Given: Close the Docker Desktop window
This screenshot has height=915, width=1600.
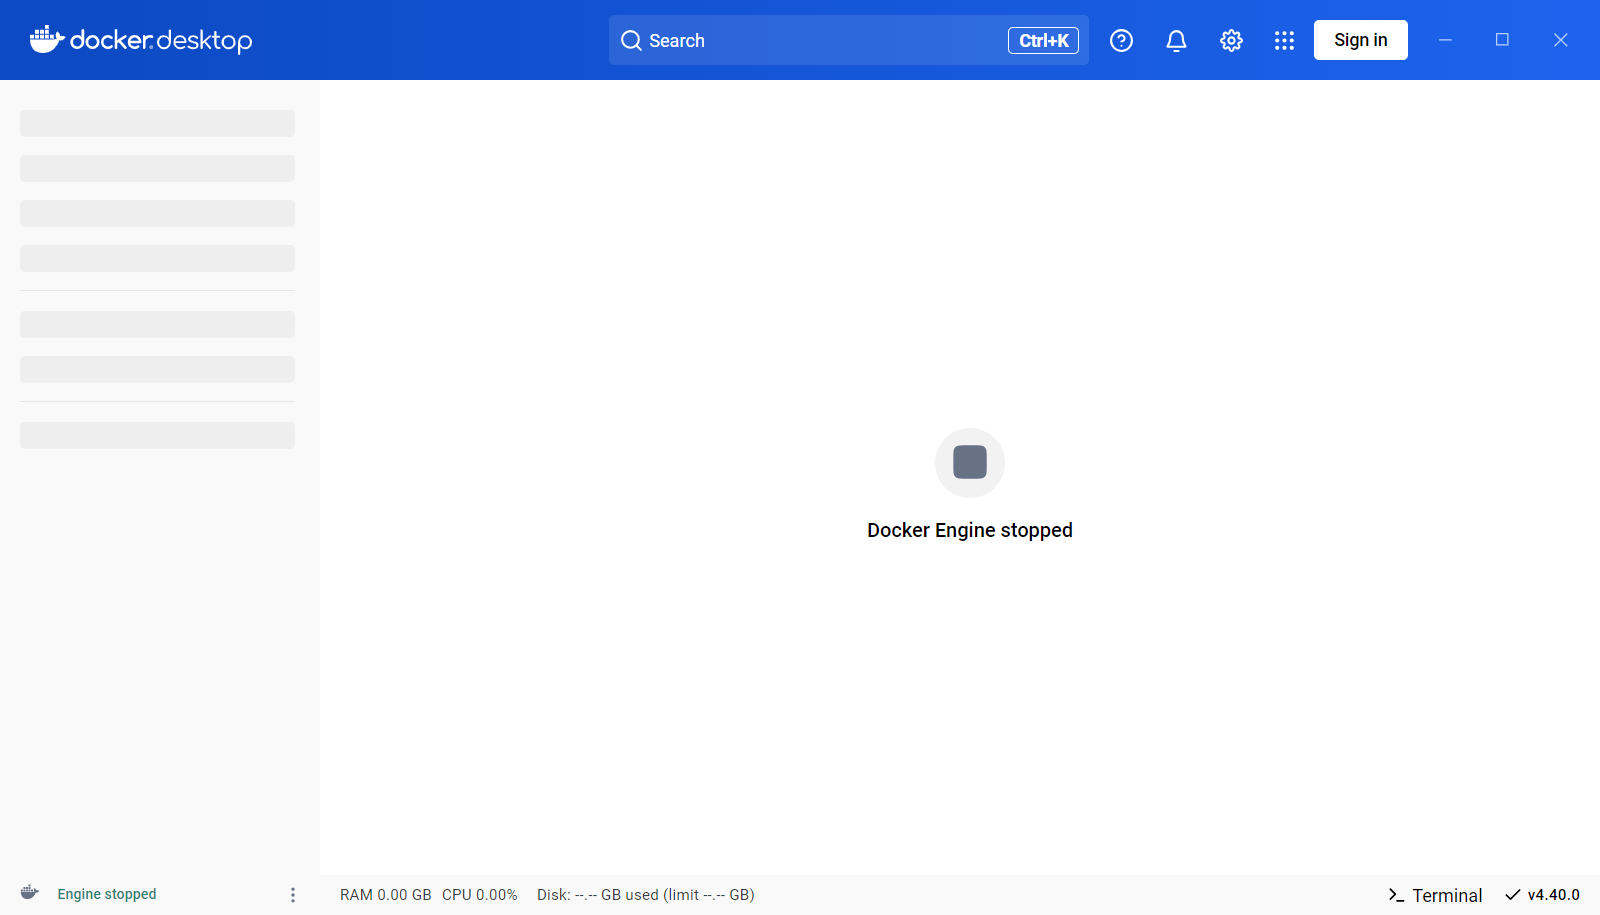Looking at the screenshot, I should point(1560,40).
